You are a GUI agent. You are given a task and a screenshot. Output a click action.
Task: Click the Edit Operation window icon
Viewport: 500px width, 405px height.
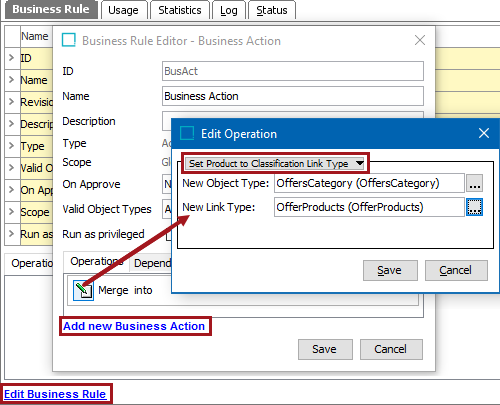187,134
